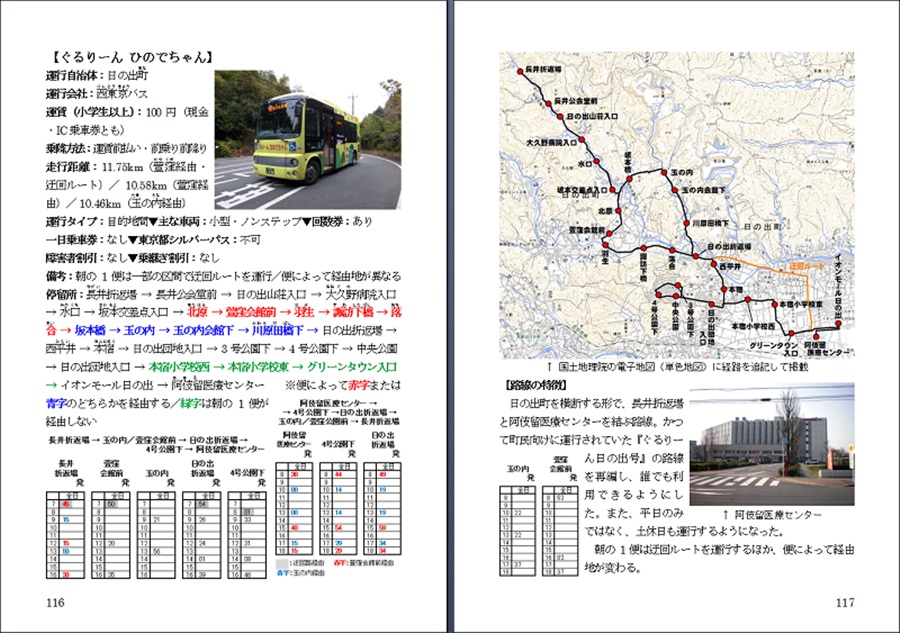Click the line 運行会社：西東京バス

click(x=96, y=93)
